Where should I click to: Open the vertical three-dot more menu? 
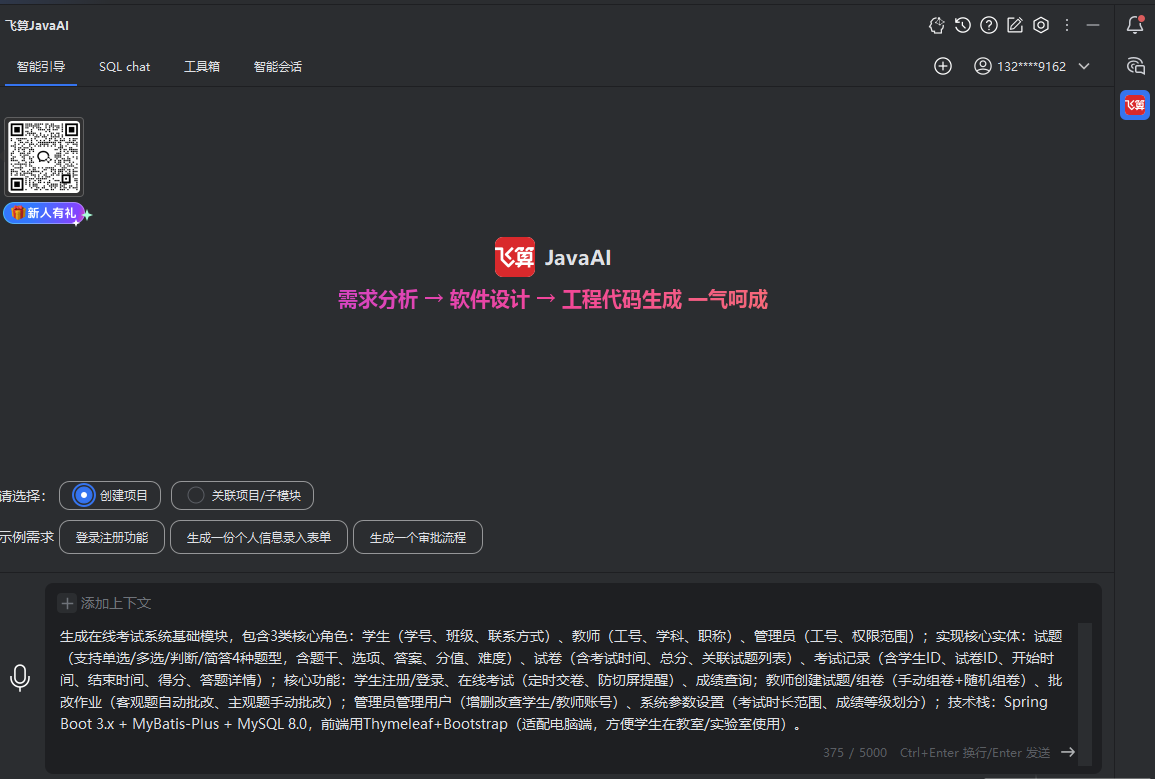pyautogui.click(x=1067, y=25)
